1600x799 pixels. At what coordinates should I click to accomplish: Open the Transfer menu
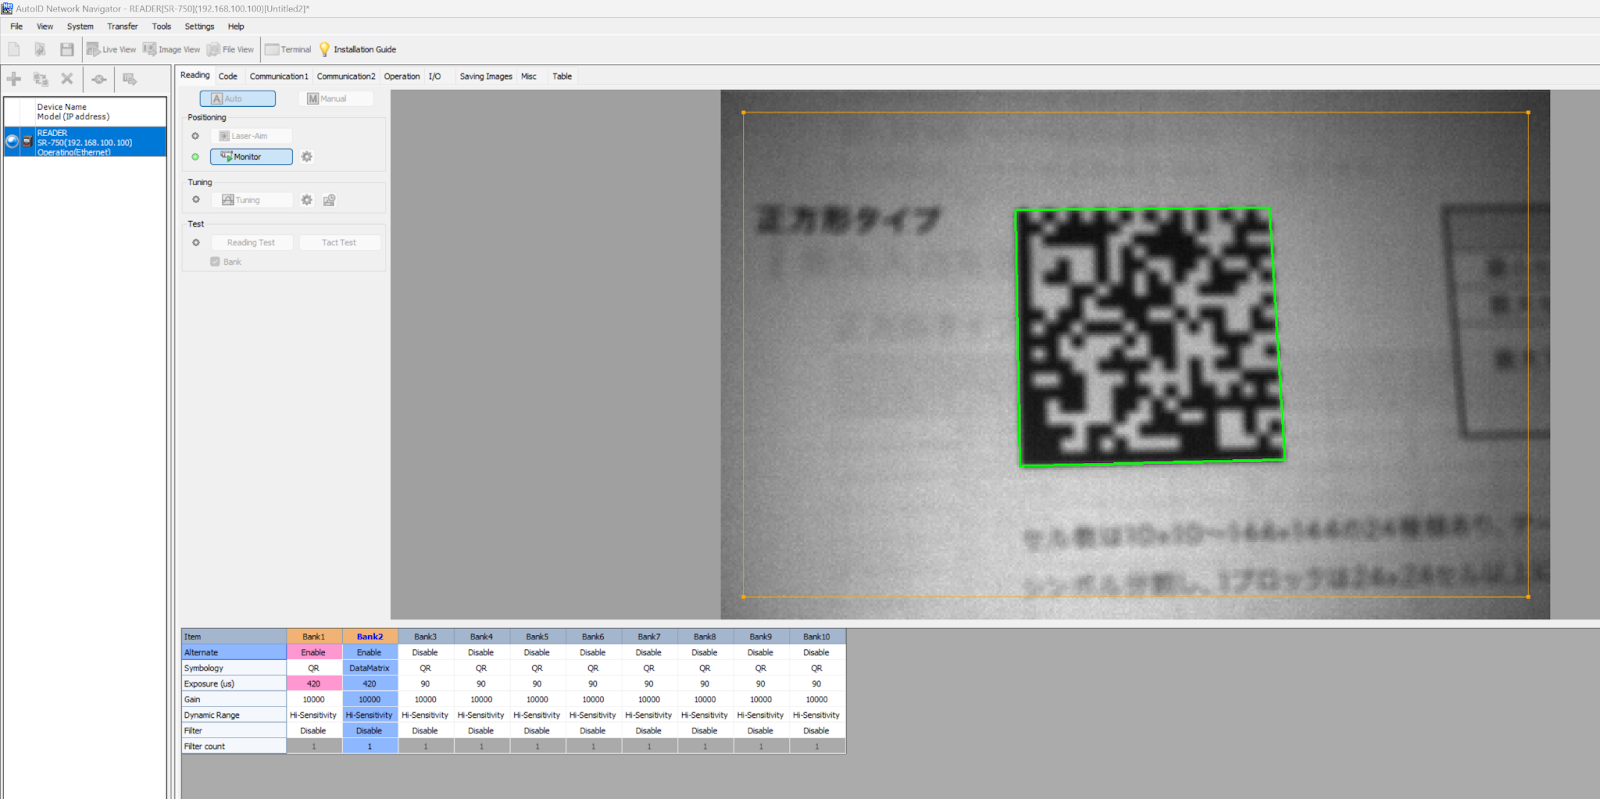coord(123,27)
